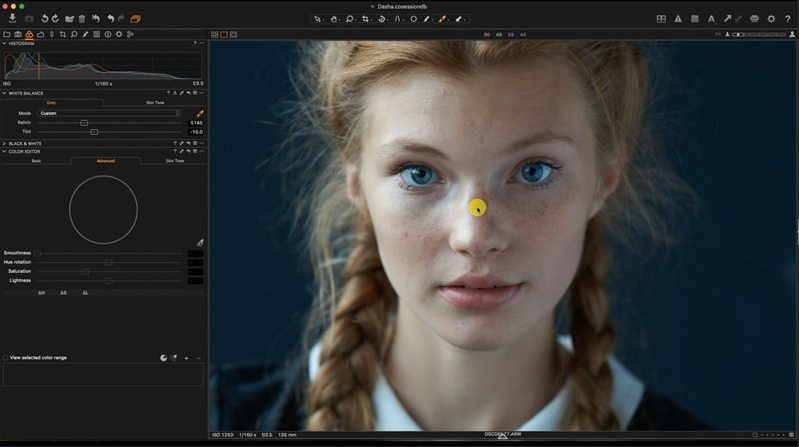
Task: Click the Capture camera icon
Action: click(x=29, y=18)
